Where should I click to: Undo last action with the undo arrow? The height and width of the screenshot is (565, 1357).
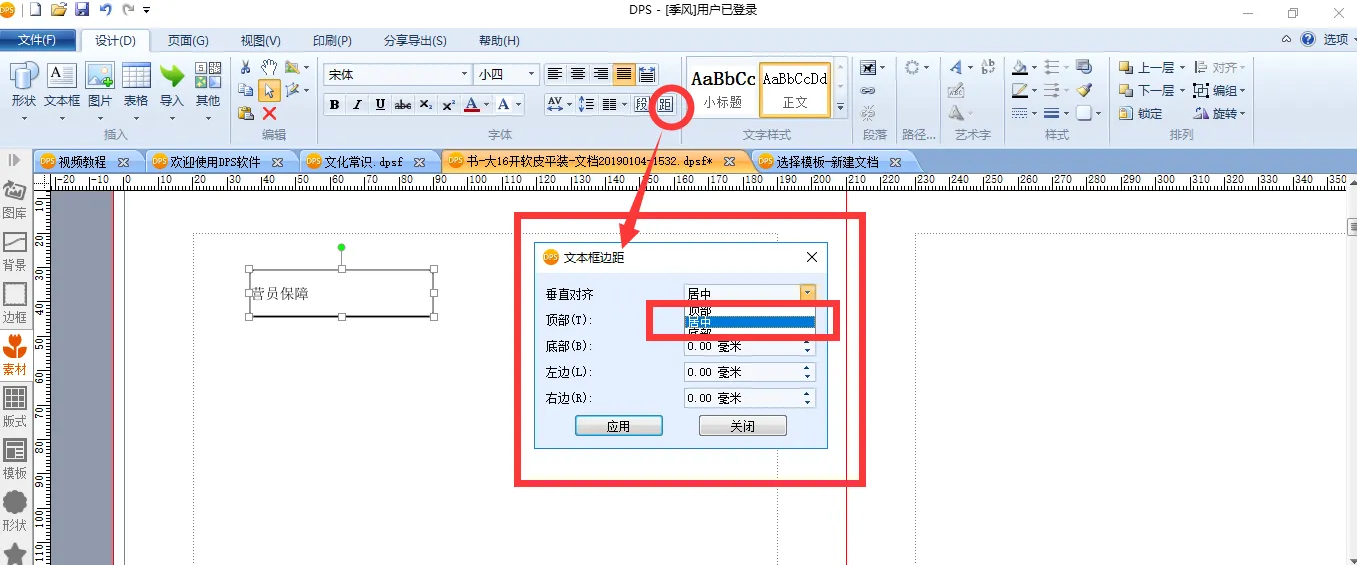pyautogui.click(x=105, y=10)
